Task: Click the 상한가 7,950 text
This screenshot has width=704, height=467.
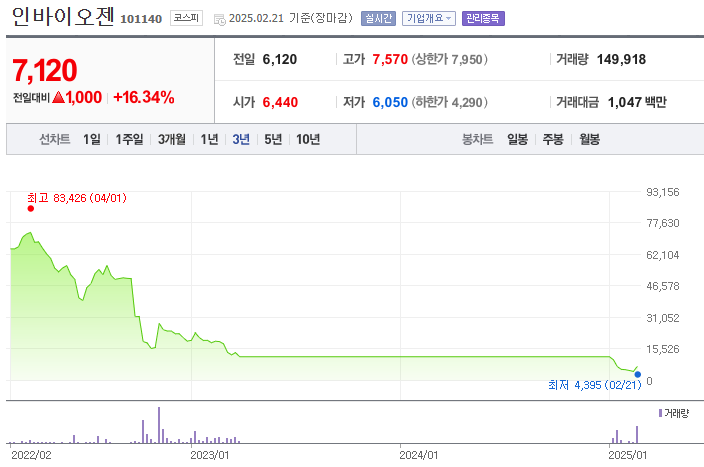Action: (449, 59)
